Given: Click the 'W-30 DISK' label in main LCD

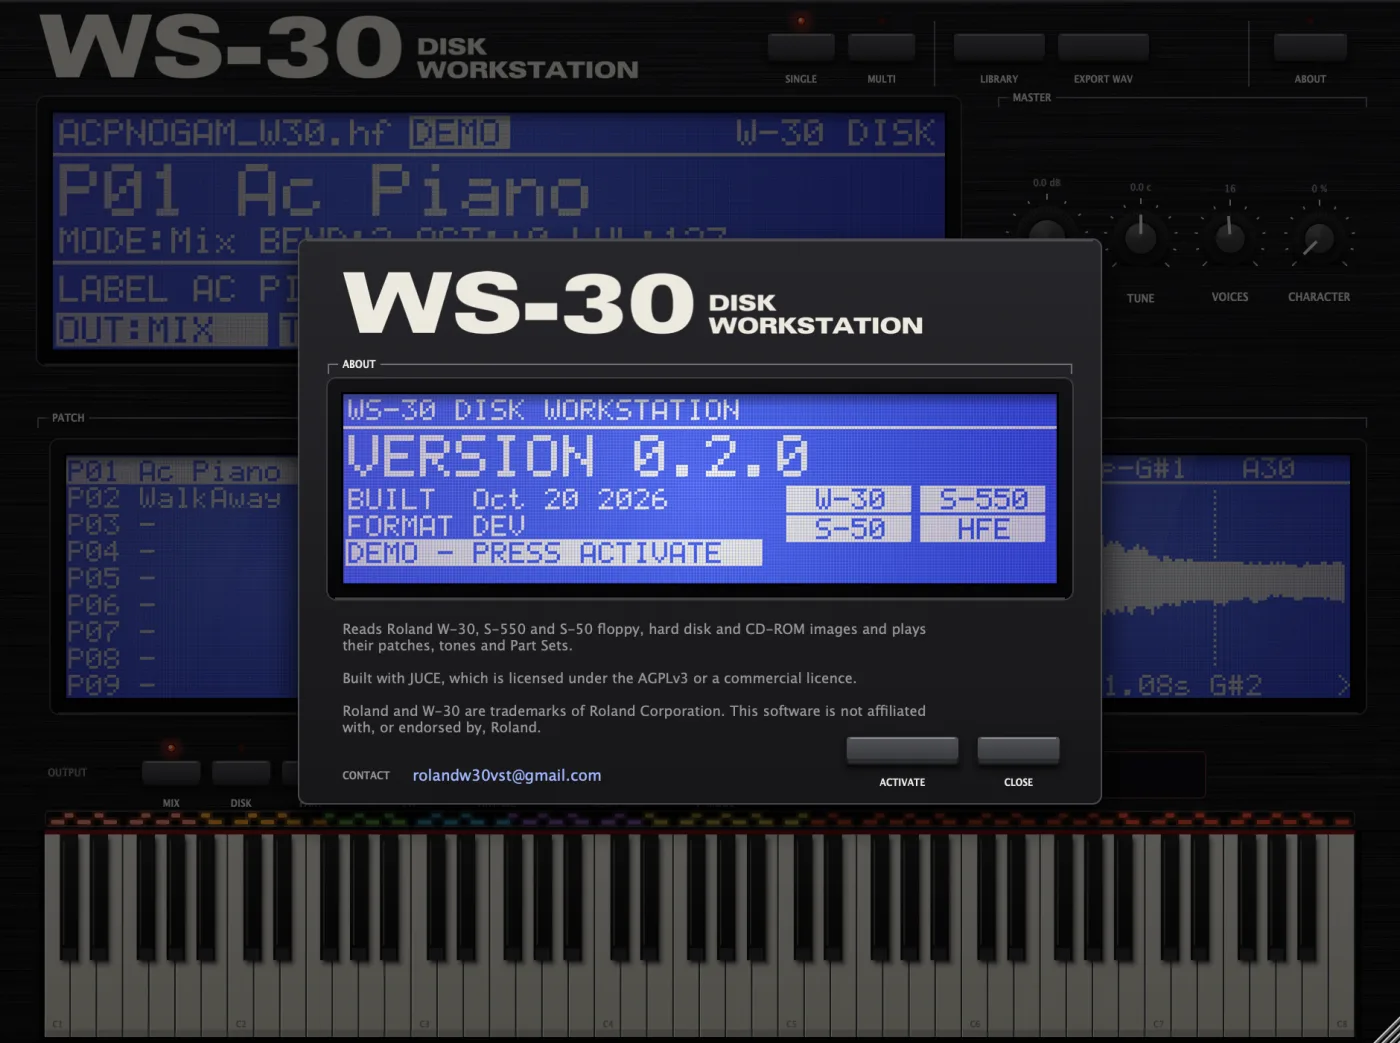Looking at the screenshot, I should [836, 132].
